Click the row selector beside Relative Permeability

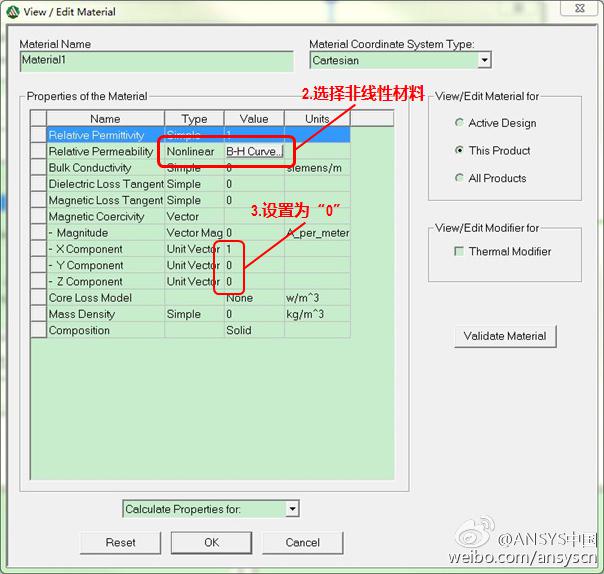tap(39, 151)
